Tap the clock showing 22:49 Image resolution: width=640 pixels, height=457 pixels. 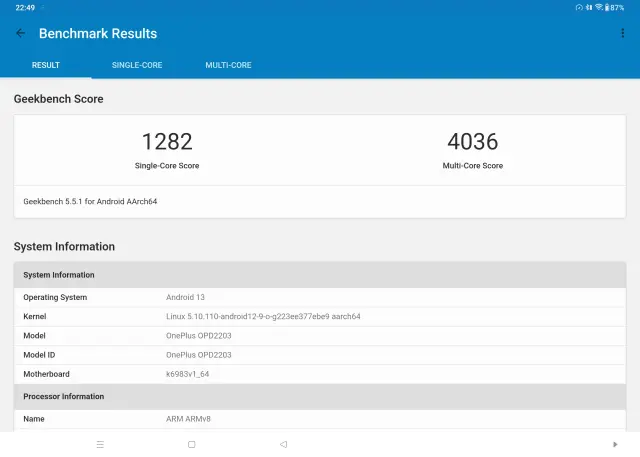point(25,7)
